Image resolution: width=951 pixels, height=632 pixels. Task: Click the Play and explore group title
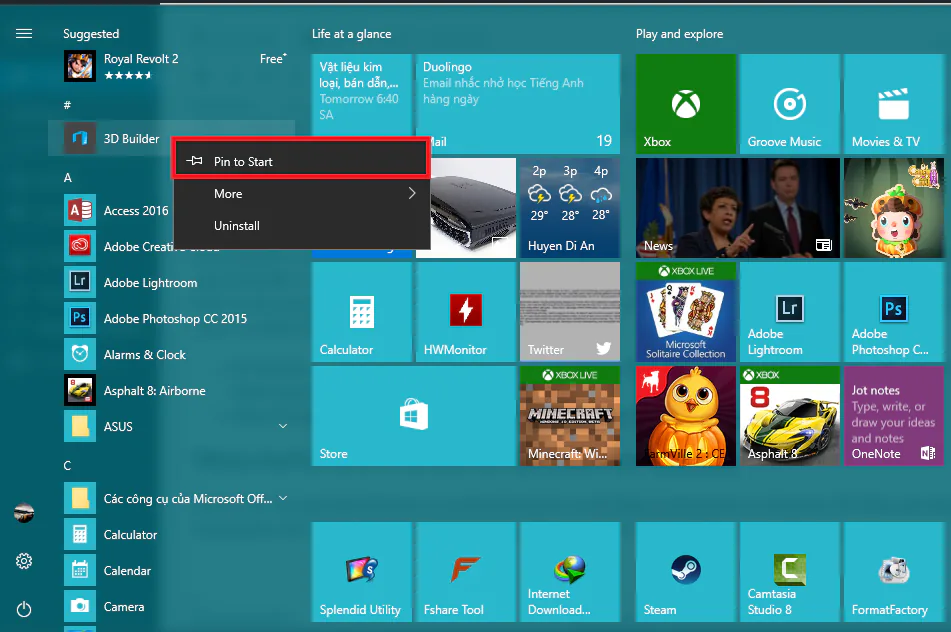[679, 34]
